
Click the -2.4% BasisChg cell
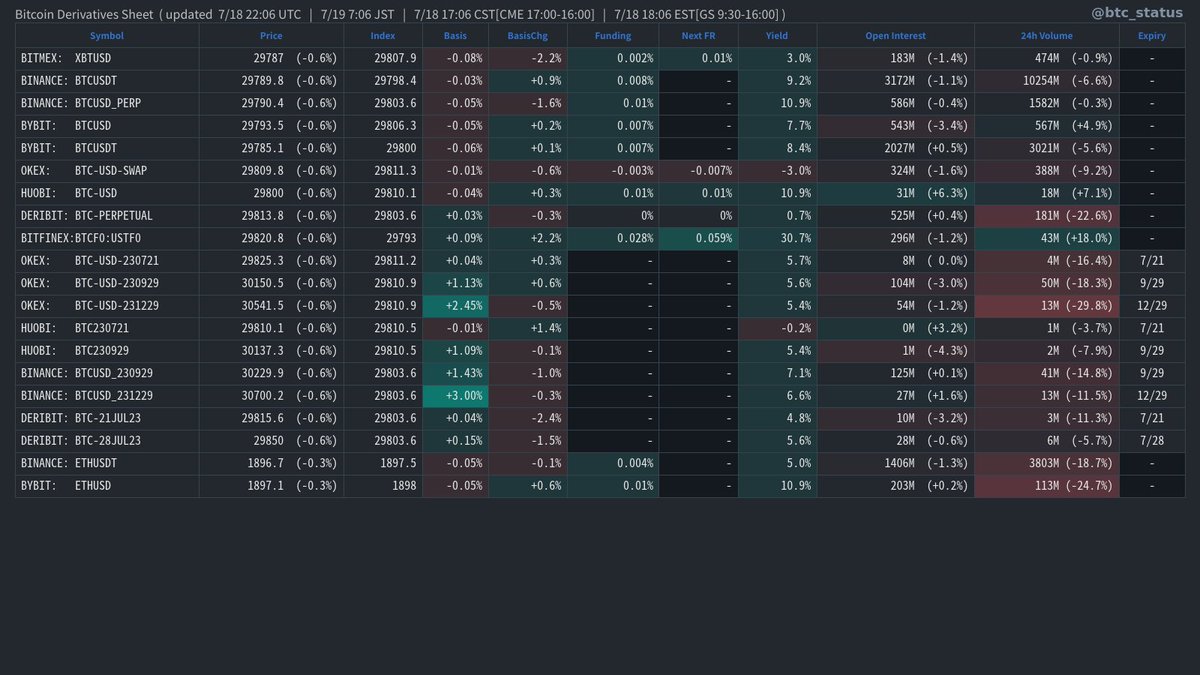(527, 418)
